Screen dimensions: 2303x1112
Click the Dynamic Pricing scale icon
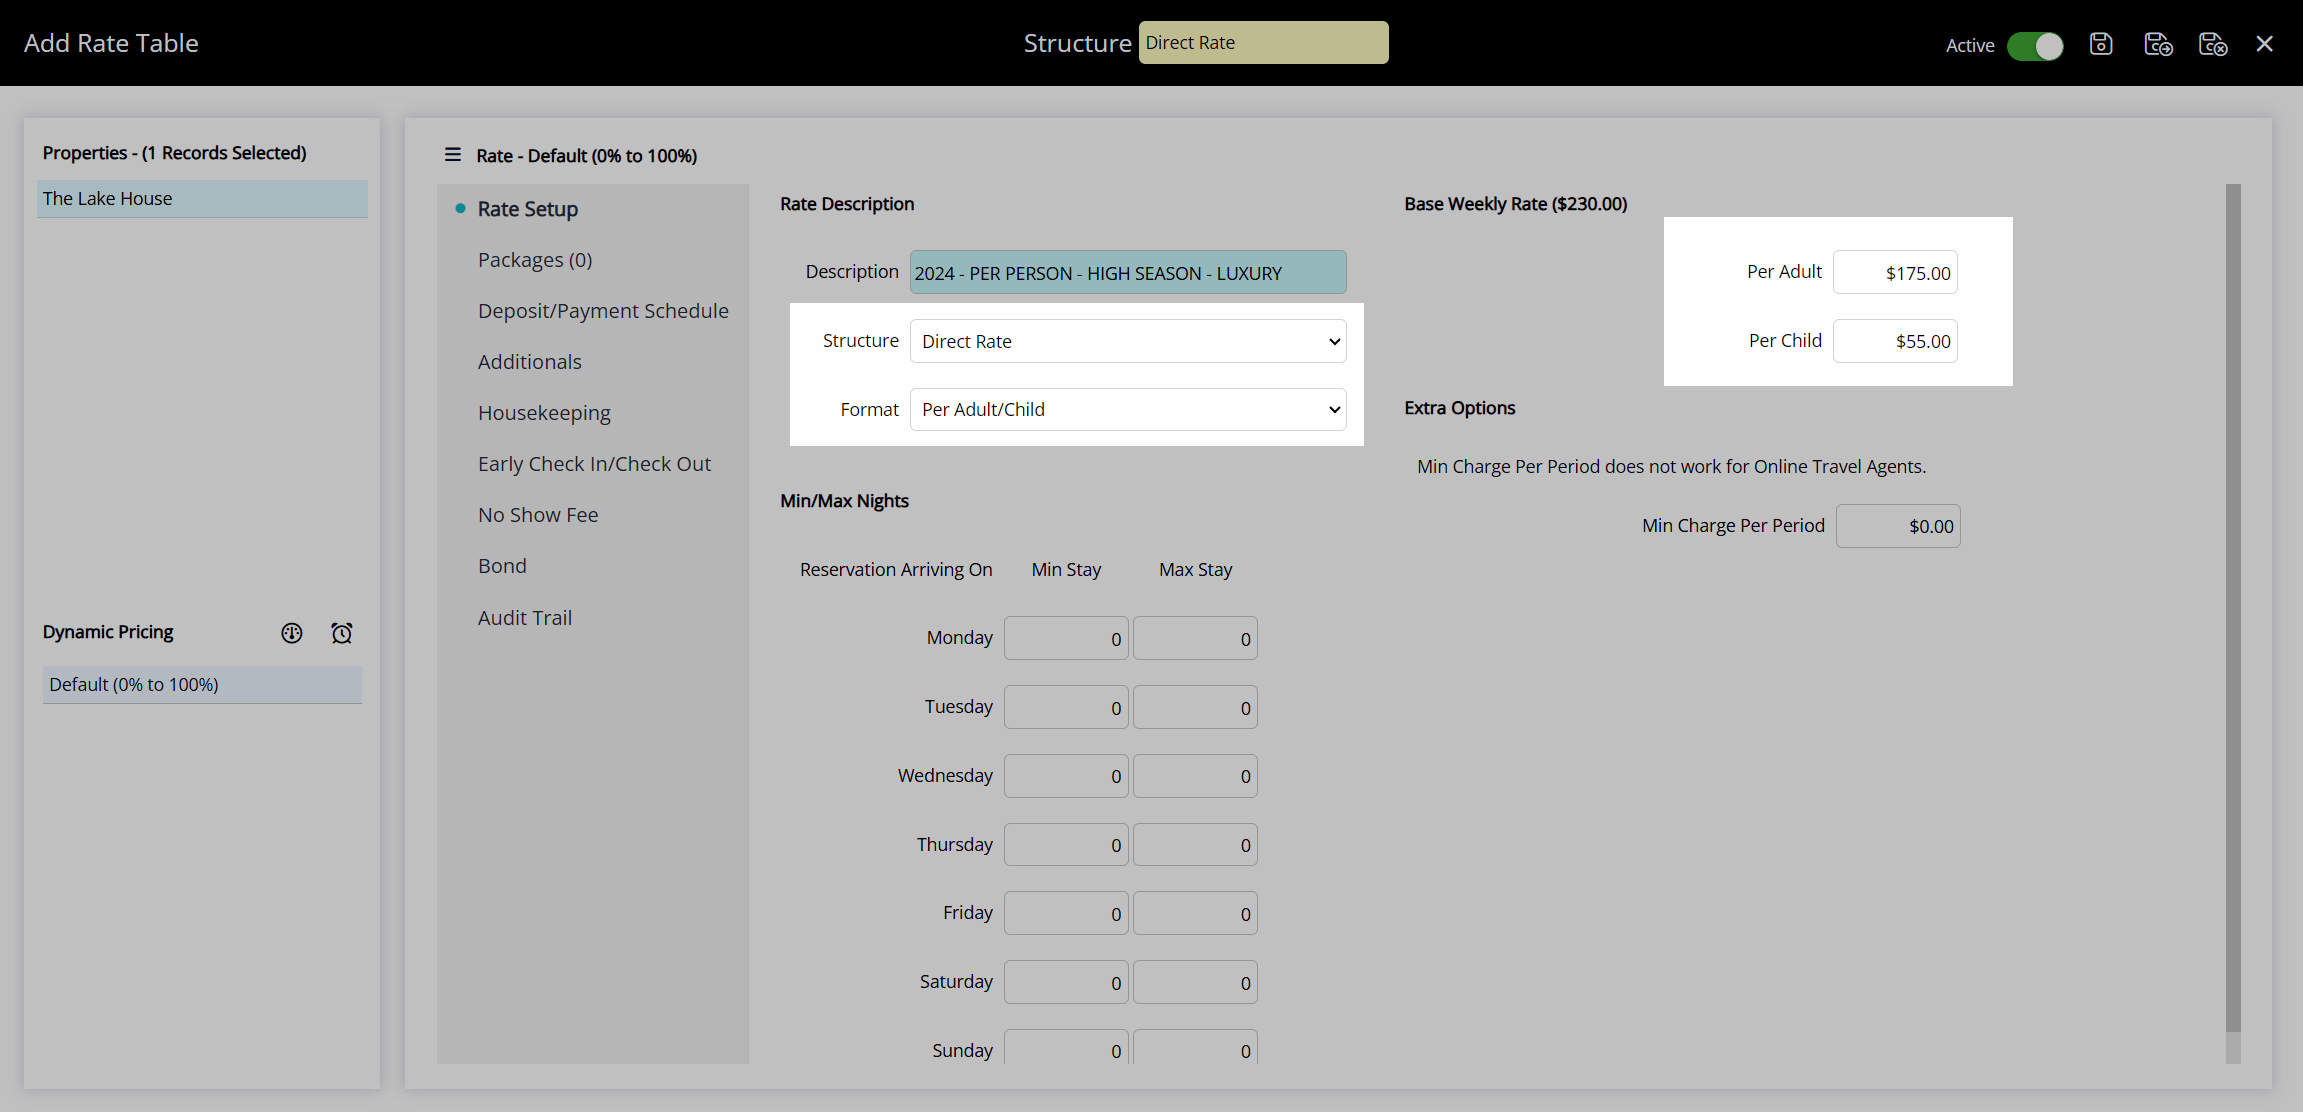click(x=292, y=633)
